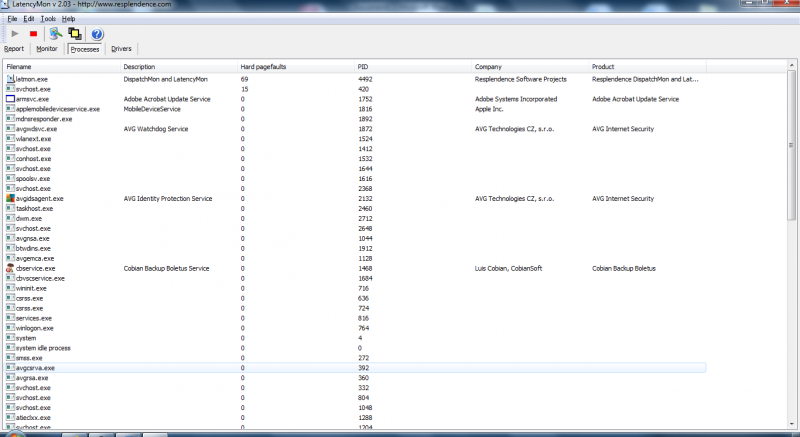The image size is (800, 437).
Task: Switch to the Drivers tab
Action: point(121,49)
